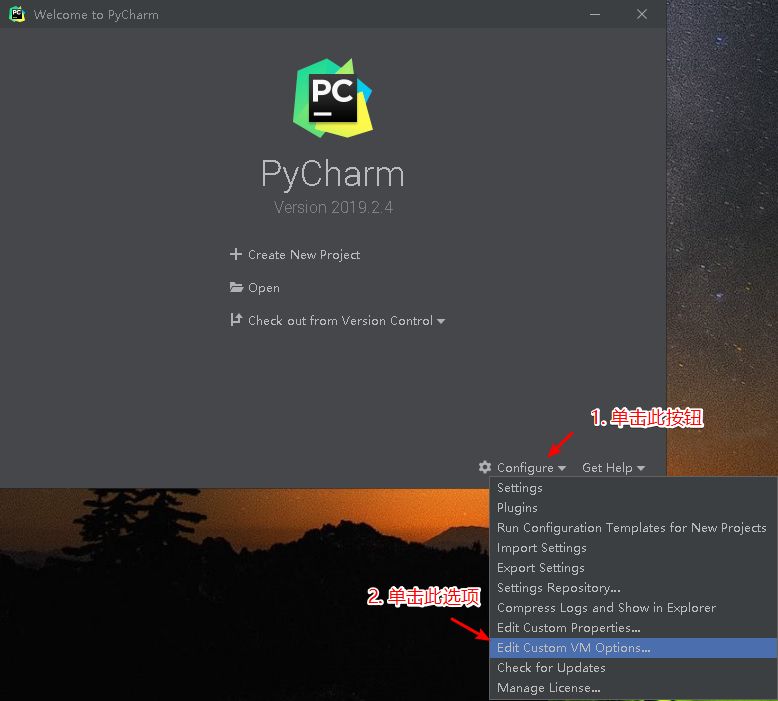Click the PyCharm title bar app icon
The image size is (778, 701).
click(x=17, y=15)
